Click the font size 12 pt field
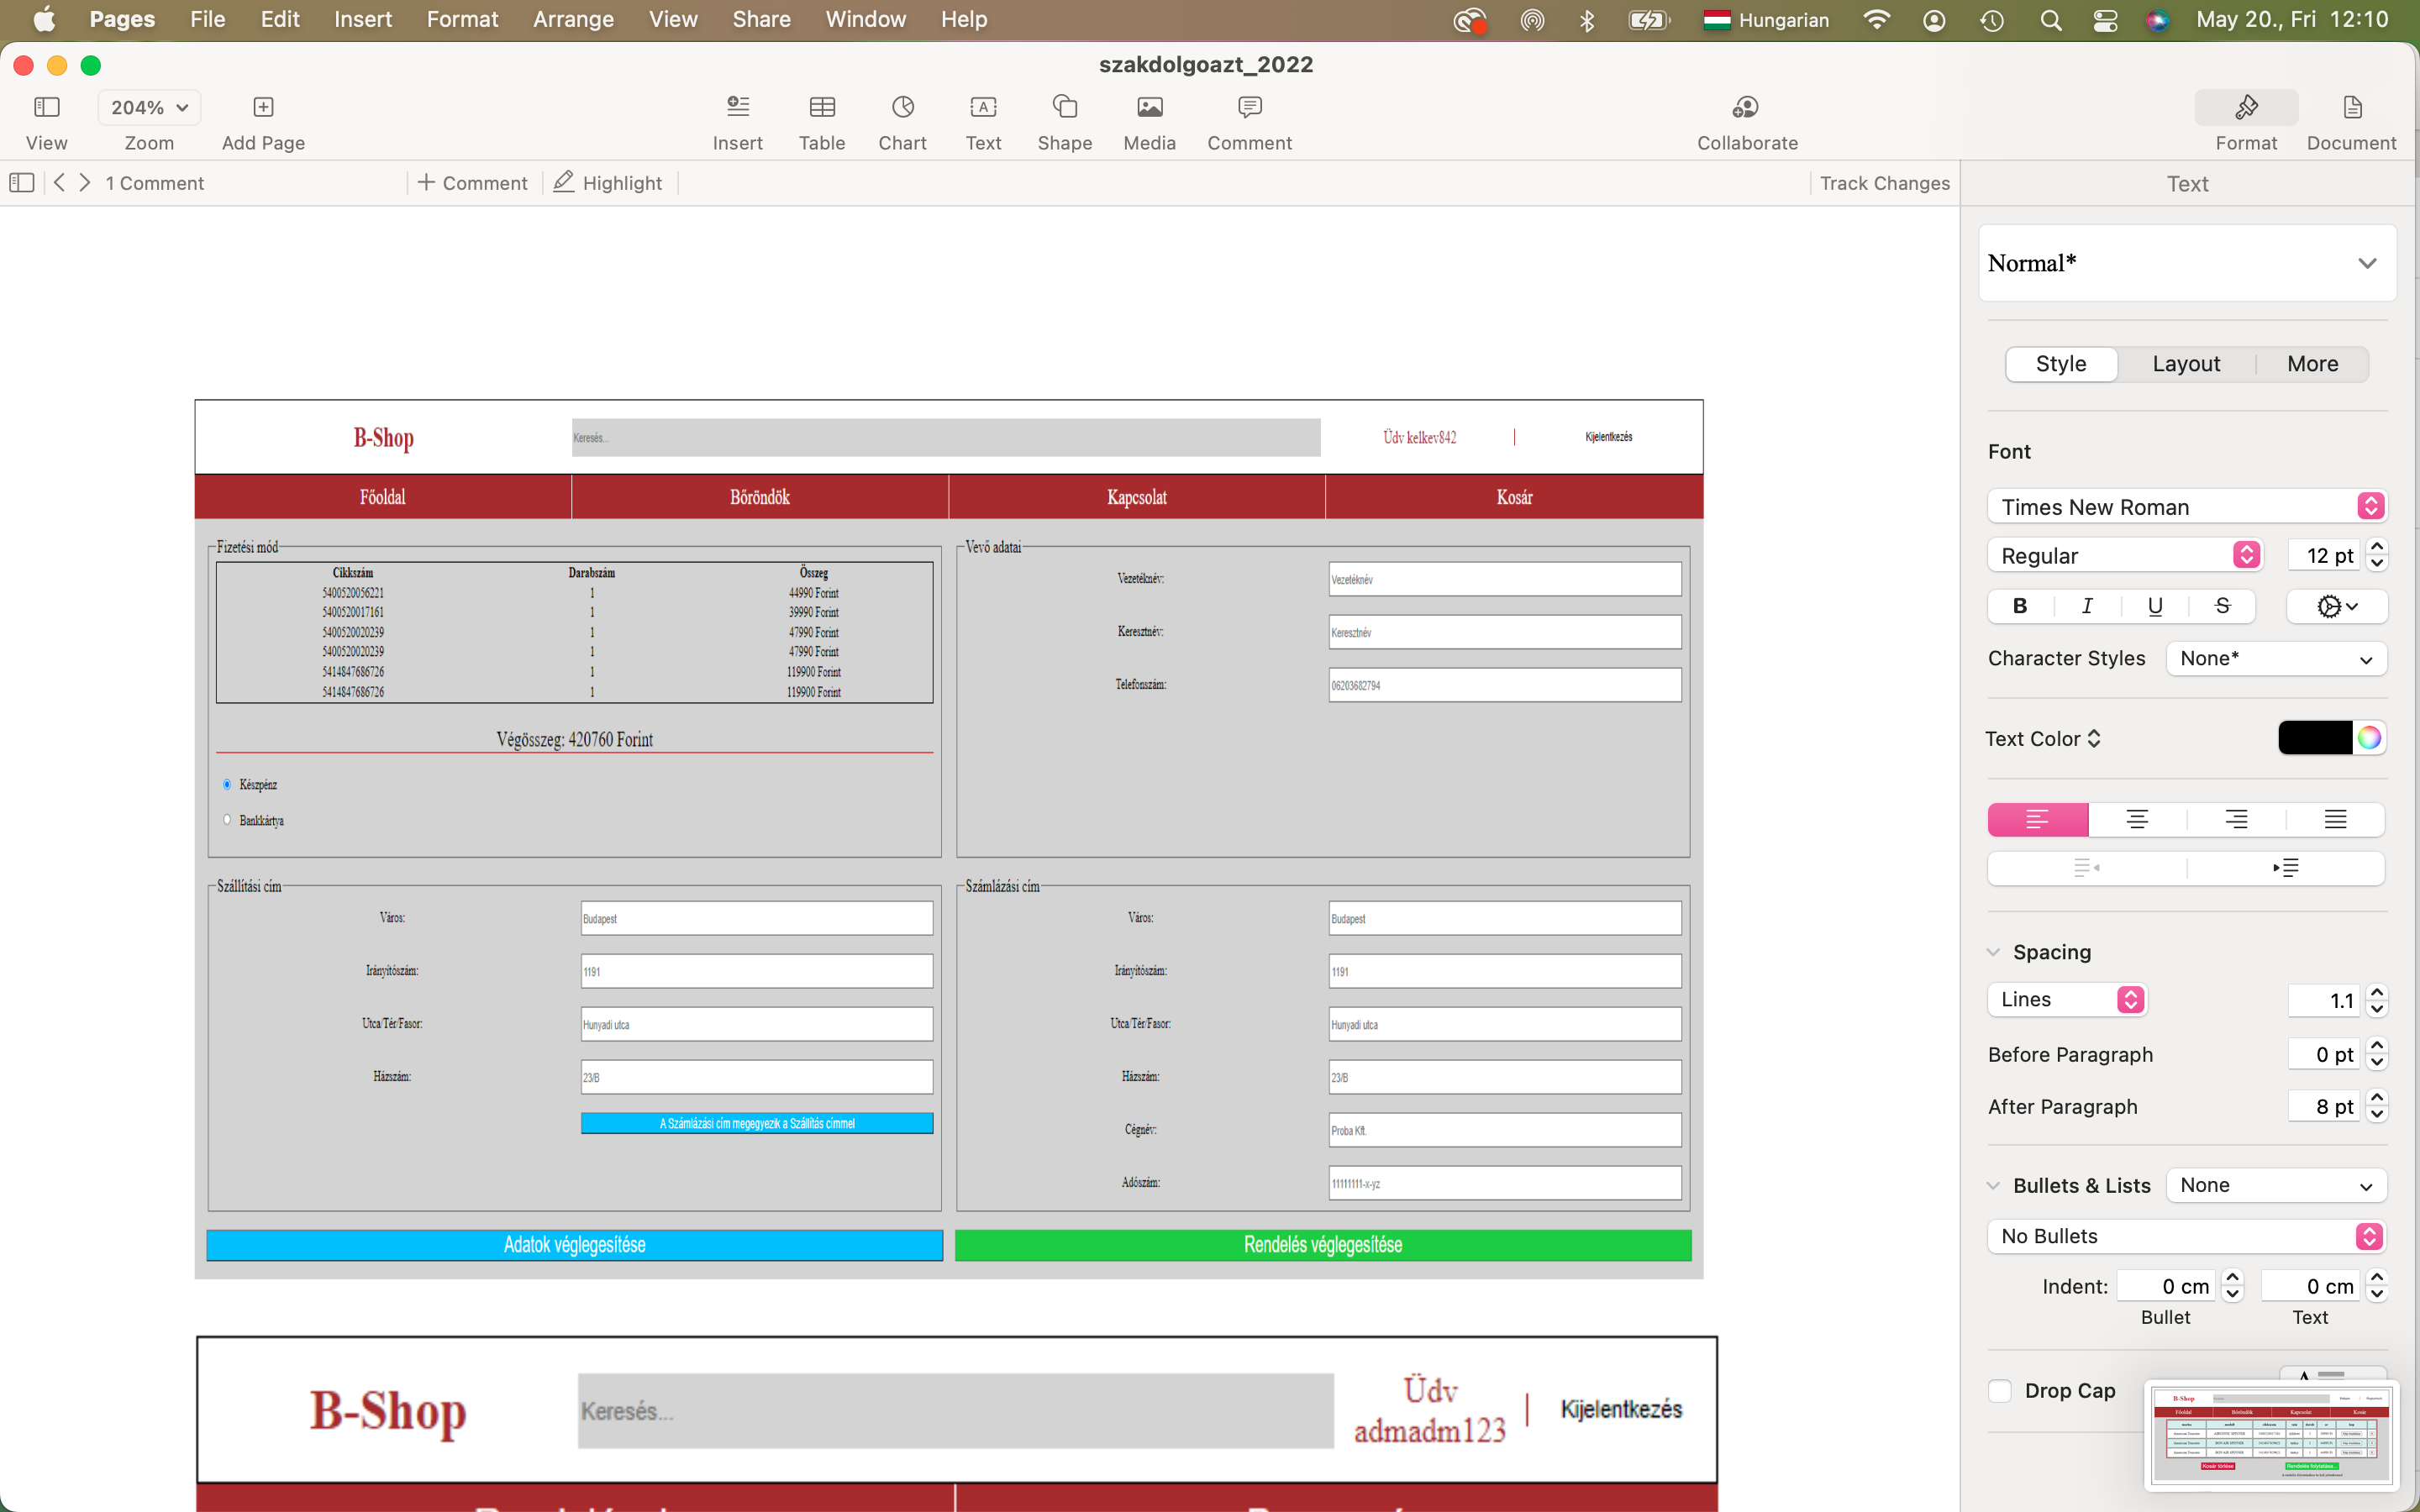2420x1512 pixels. 2325,555
